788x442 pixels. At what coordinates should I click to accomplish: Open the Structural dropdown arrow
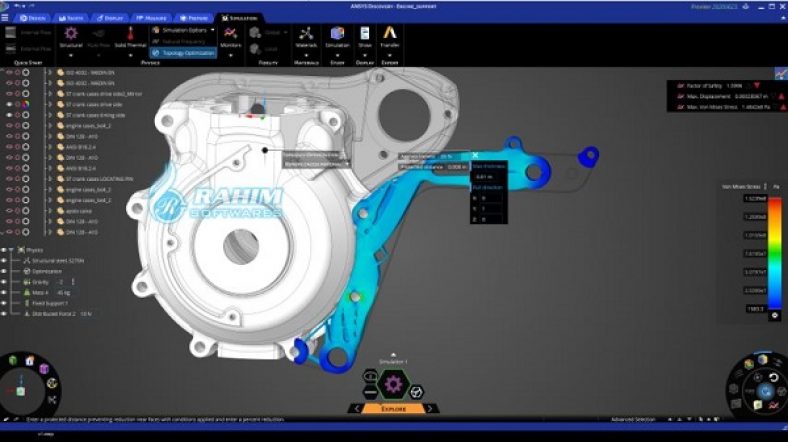(71, 55)
